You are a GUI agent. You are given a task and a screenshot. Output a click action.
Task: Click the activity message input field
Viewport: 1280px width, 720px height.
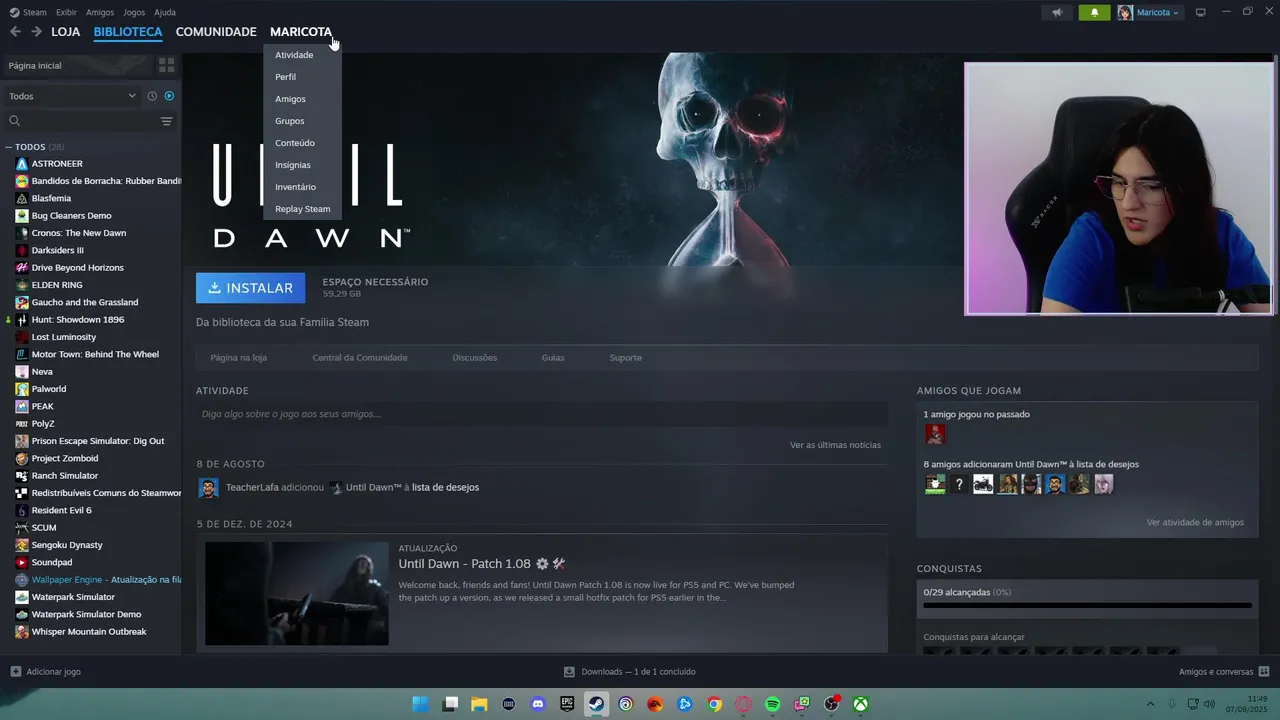pos(541,414)
